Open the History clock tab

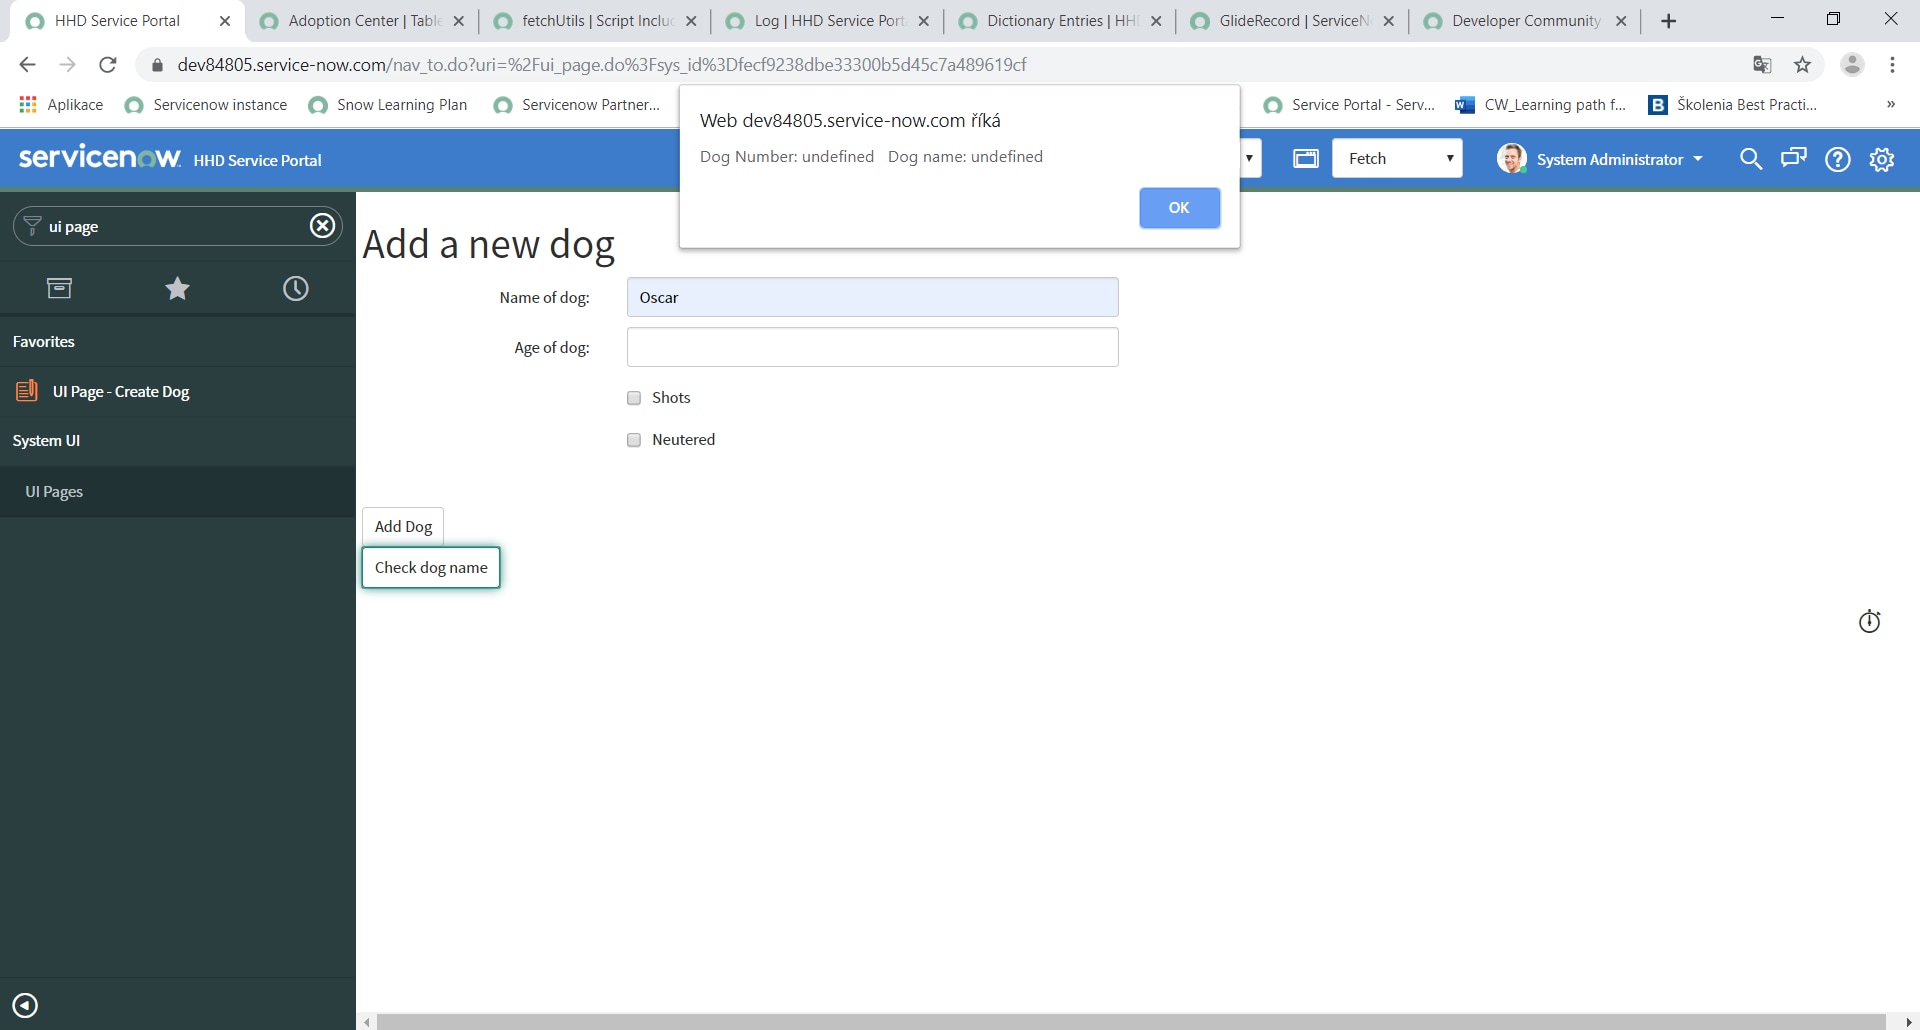pos(296,289)
